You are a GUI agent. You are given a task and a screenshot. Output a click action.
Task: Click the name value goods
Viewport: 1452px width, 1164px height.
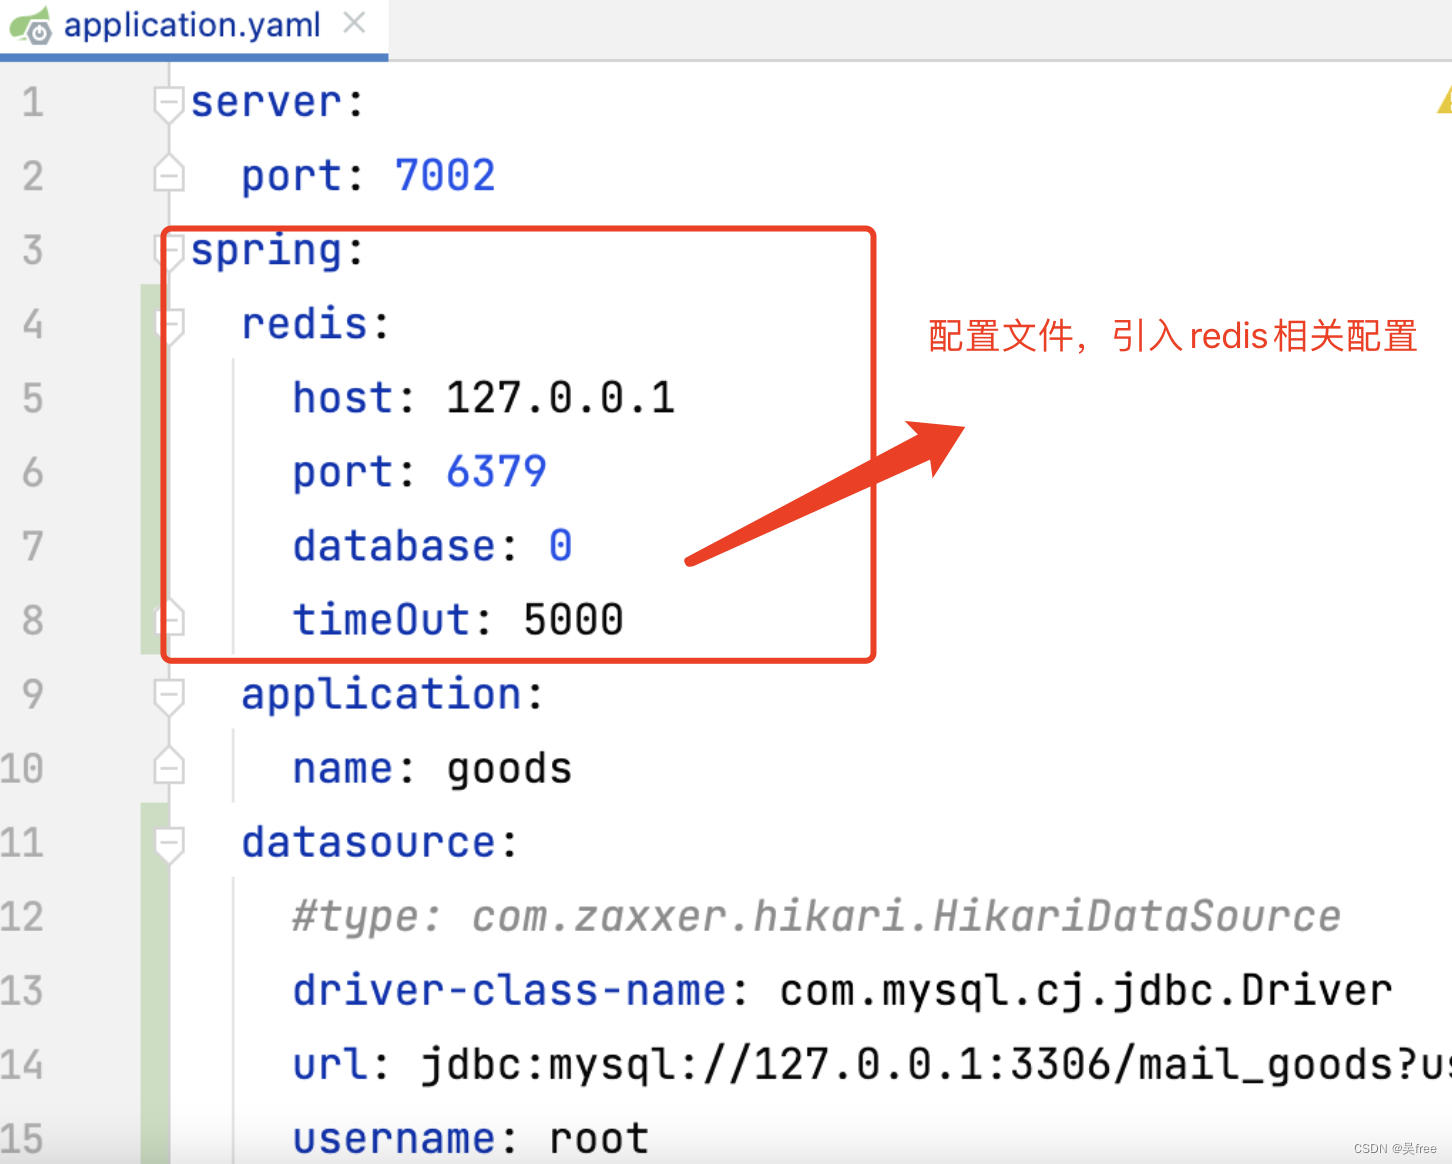click(509, 770)
